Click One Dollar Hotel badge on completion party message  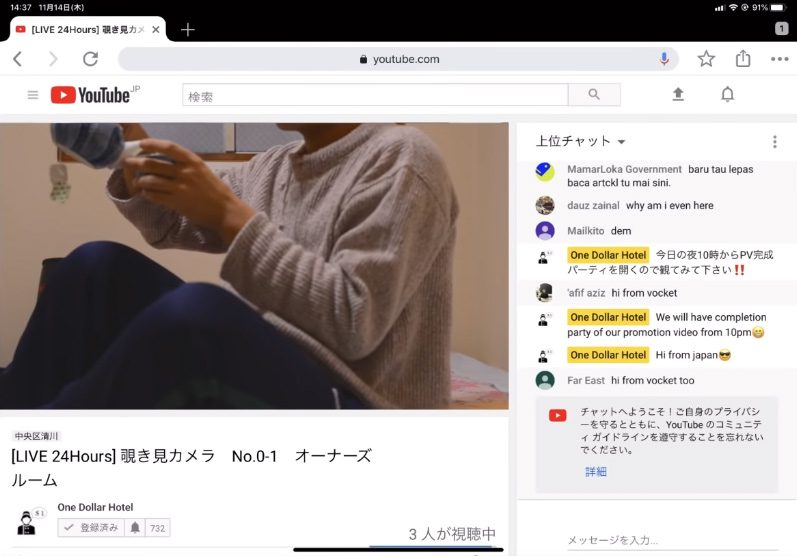608,317
